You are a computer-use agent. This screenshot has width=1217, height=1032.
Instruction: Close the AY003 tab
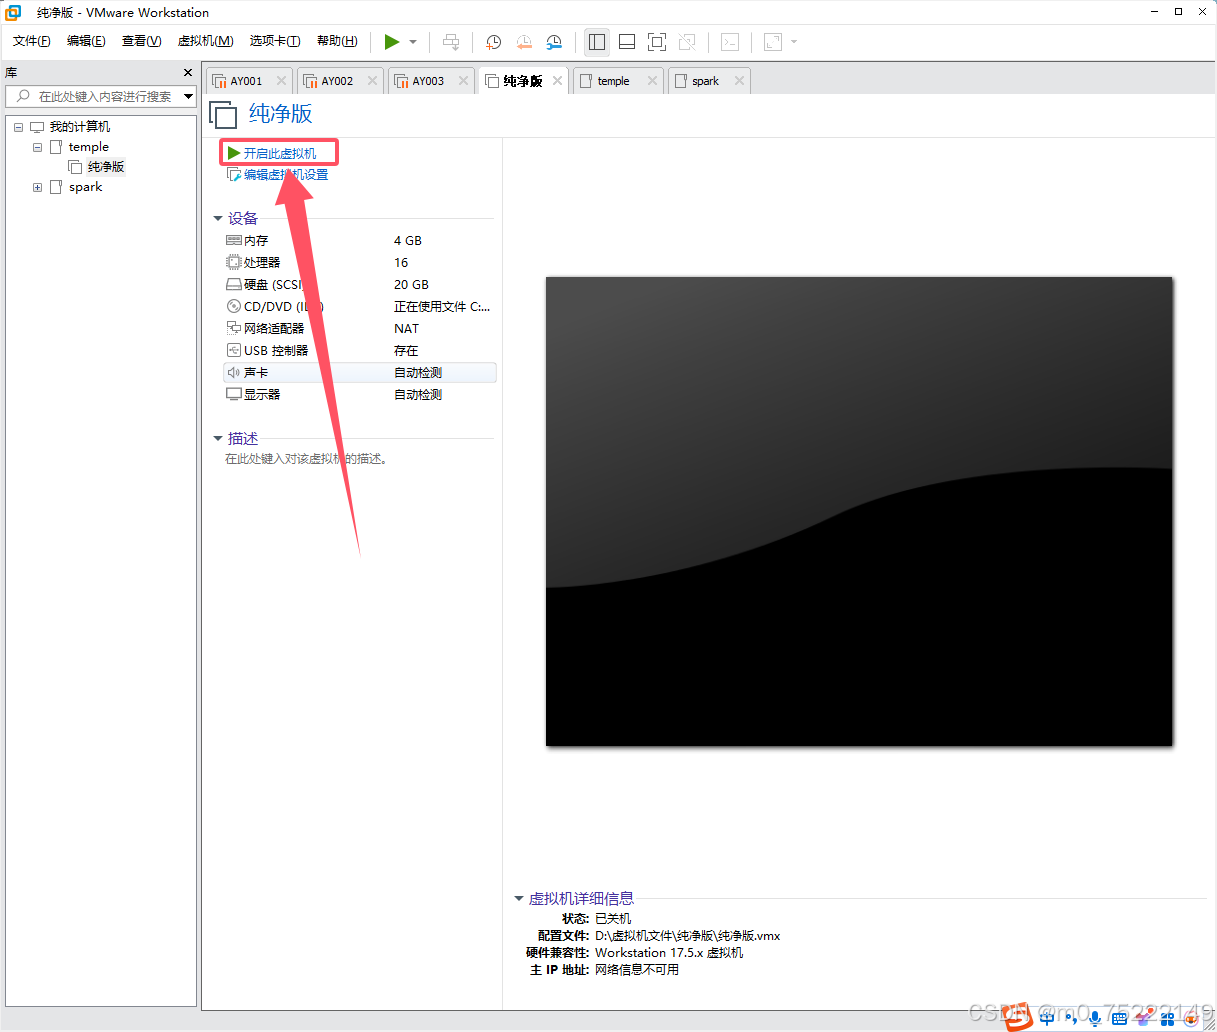[463, 81]
